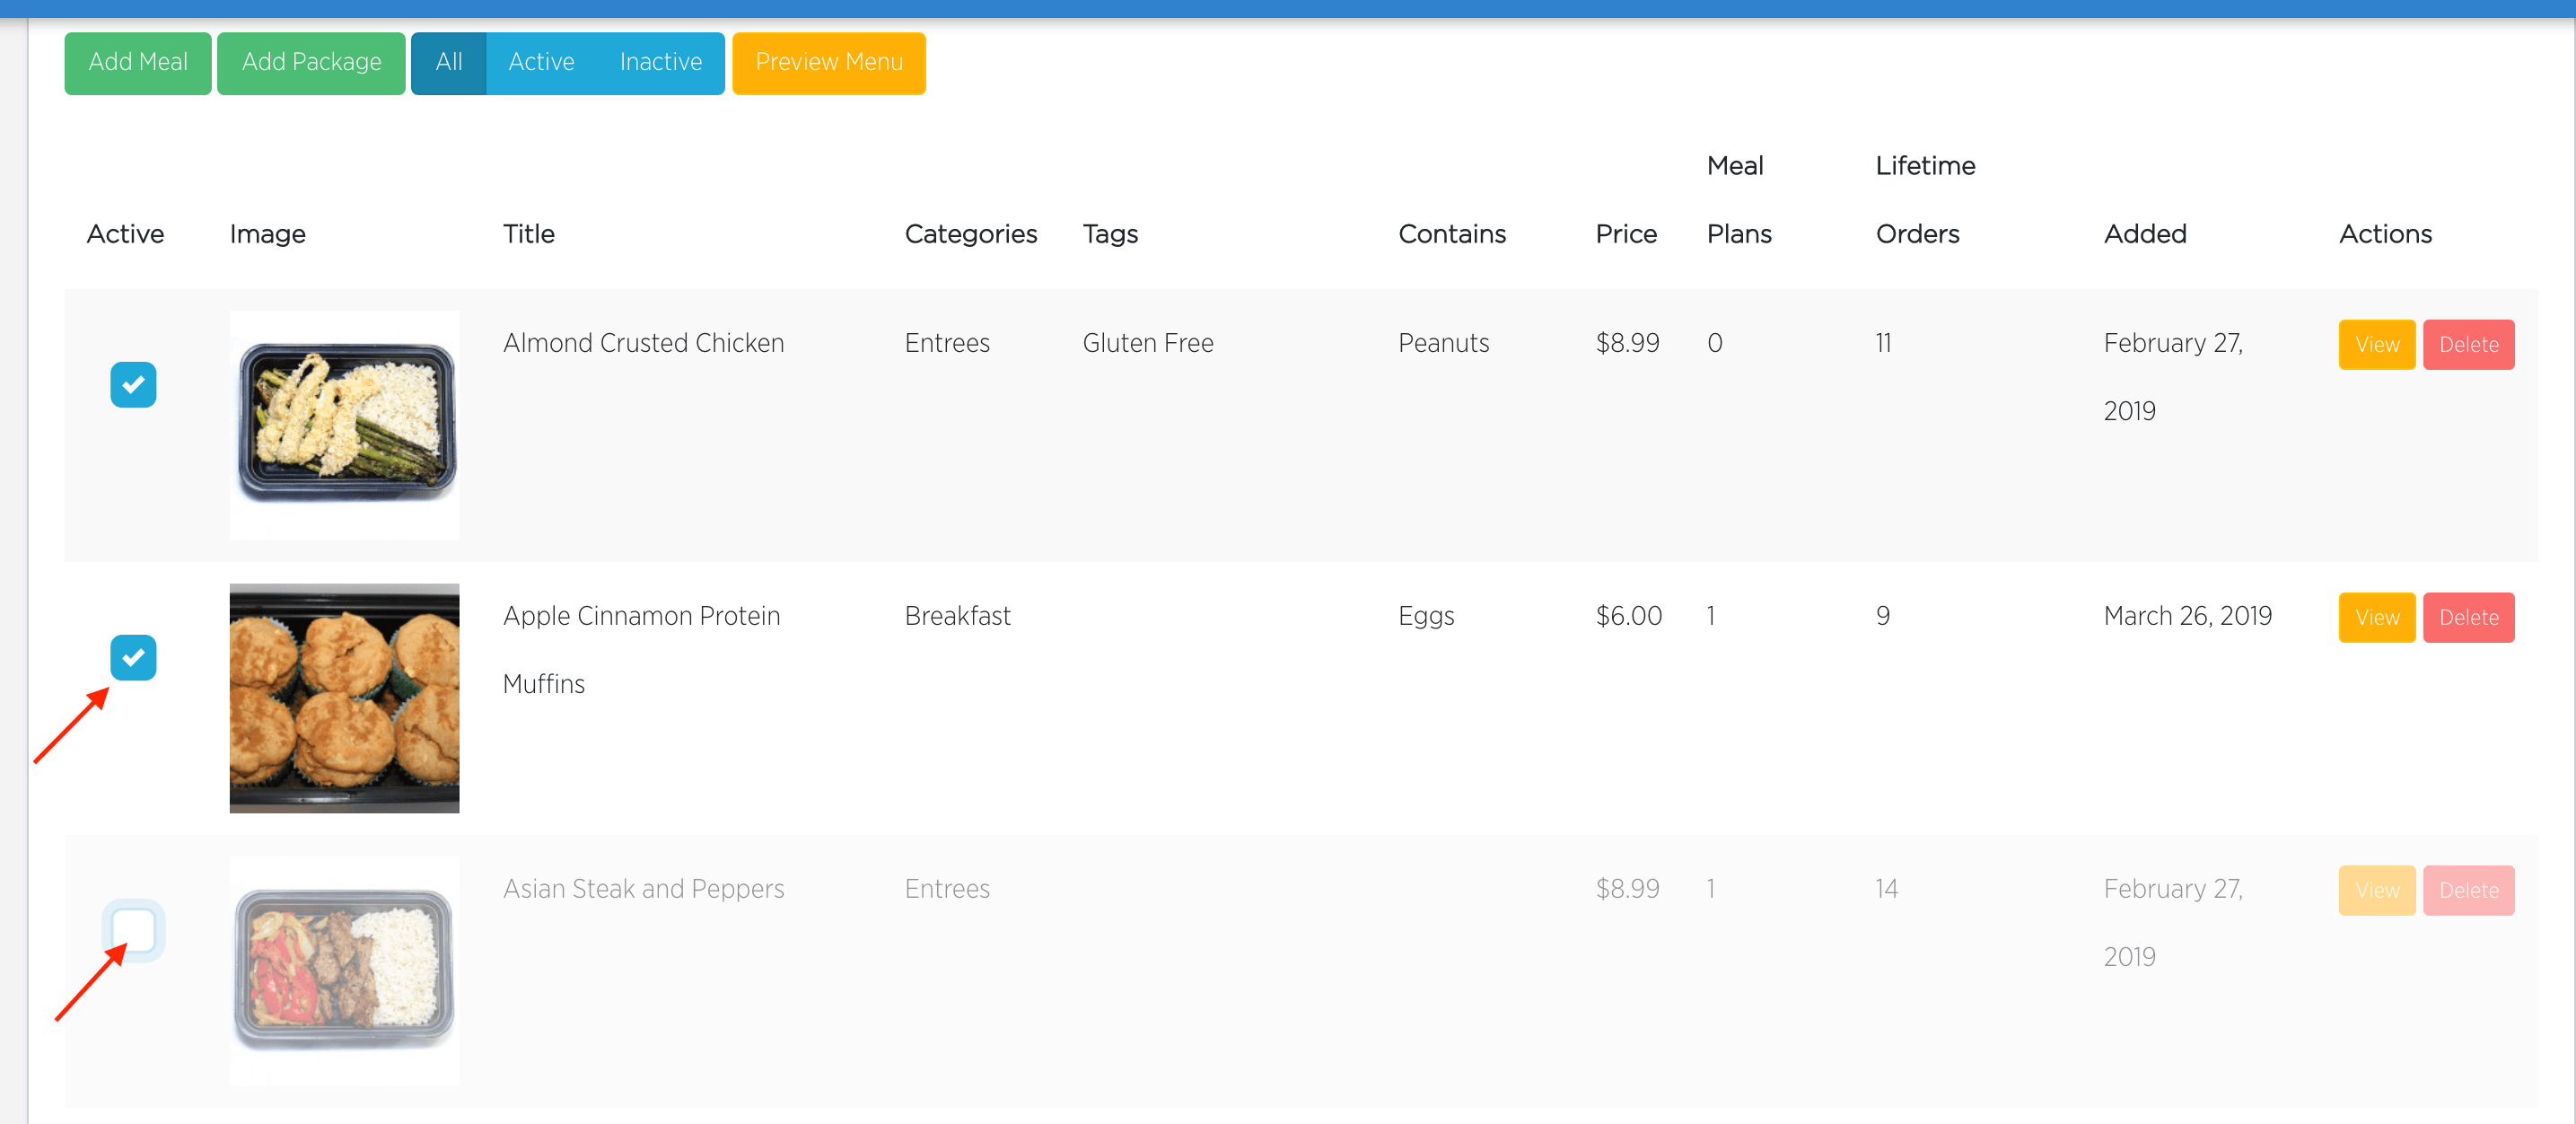Screen dimensions: 2576x1124
Task: Sort by the Meal Plans column header
Action: tap(1739, 200)
